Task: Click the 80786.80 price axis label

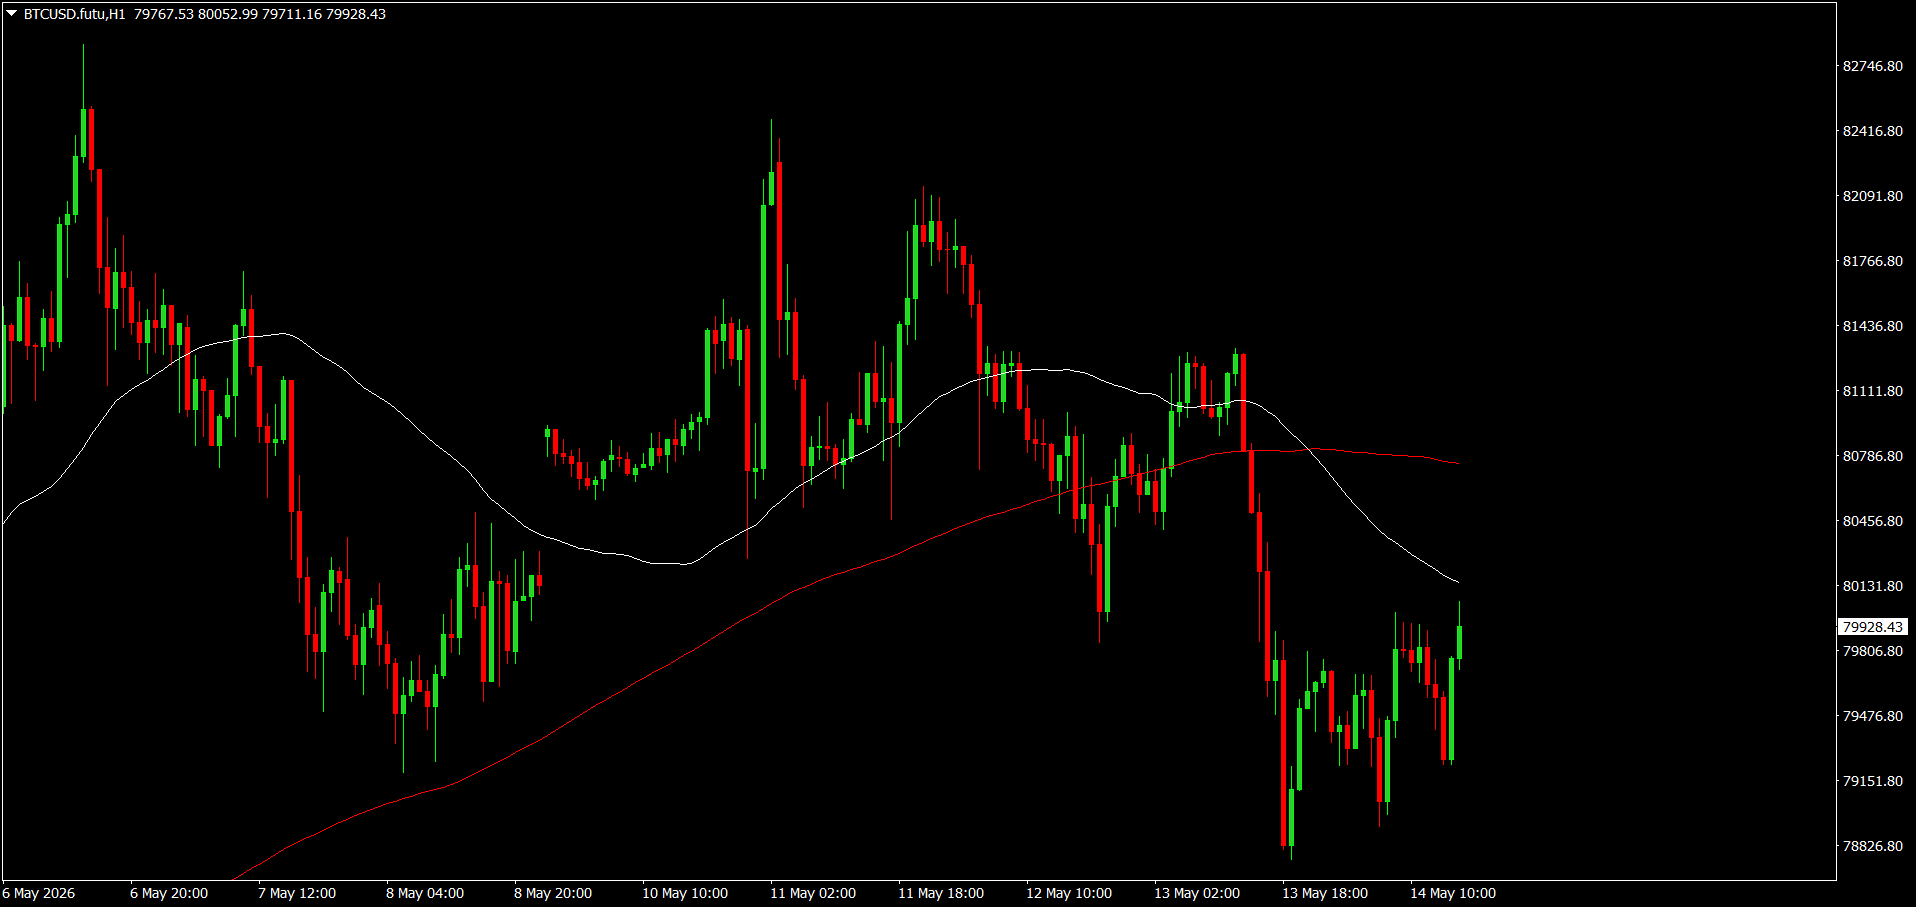Action: coord(1873,456)
